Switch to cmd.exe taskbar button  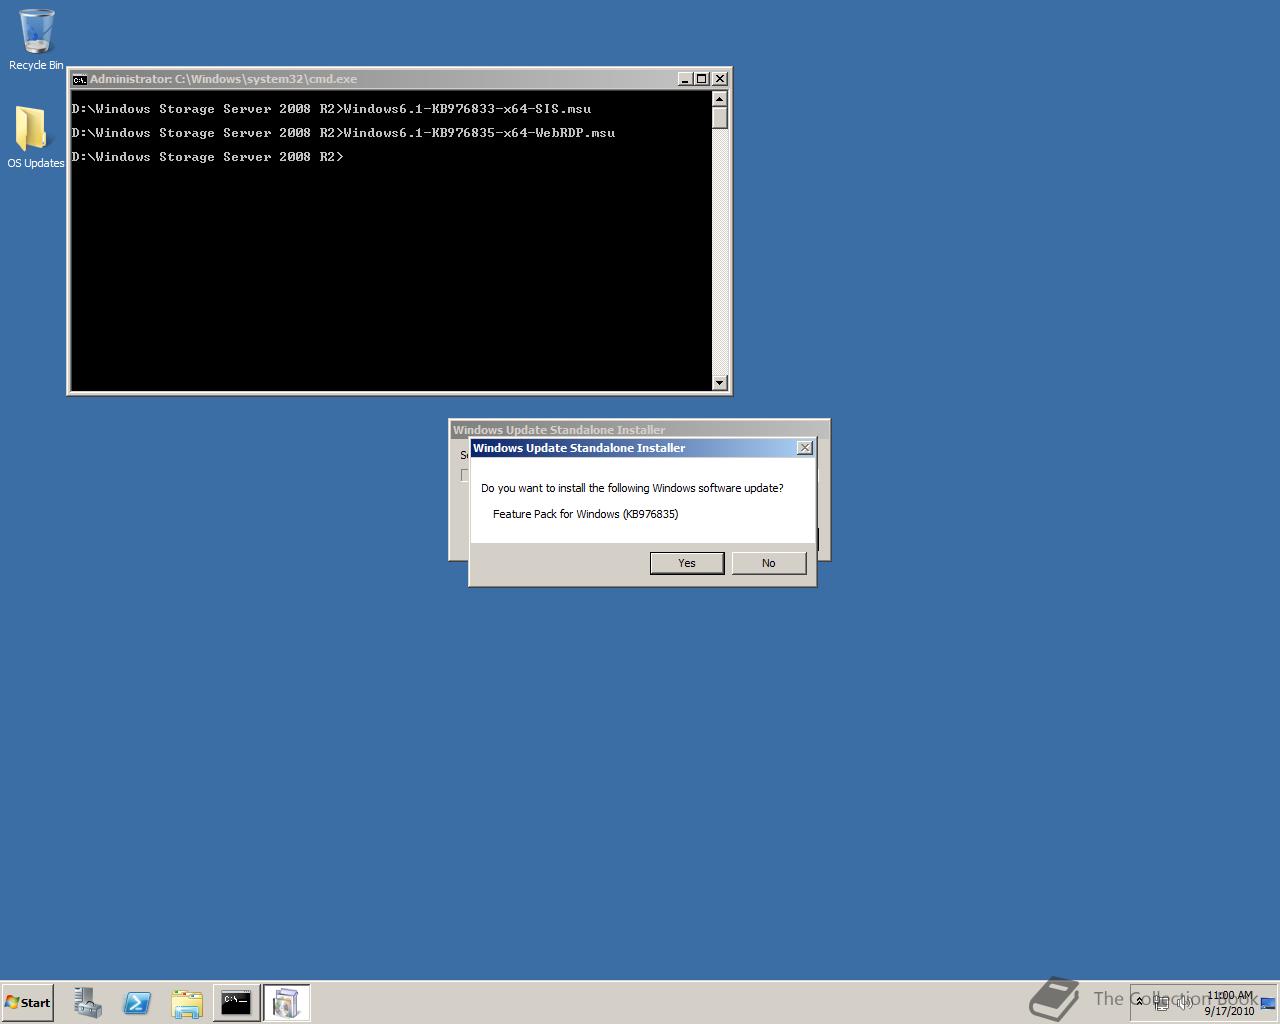[236, 1003]
